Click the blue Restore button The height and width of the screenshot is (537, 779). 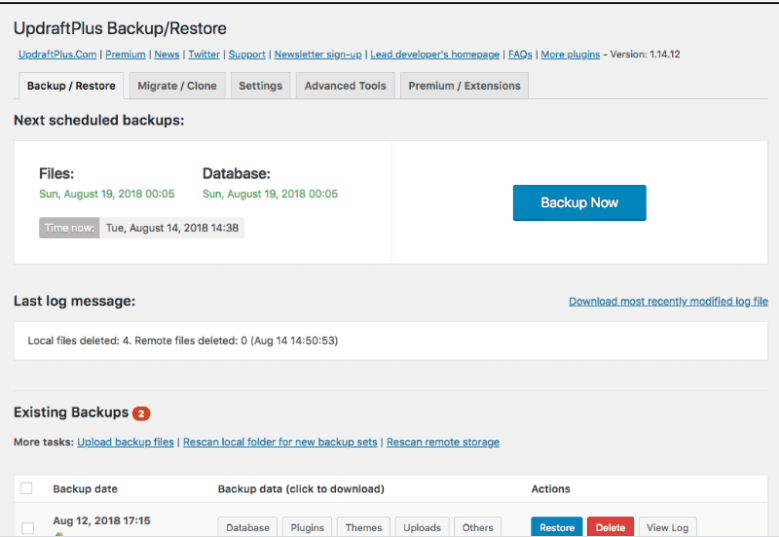point(557,527)
